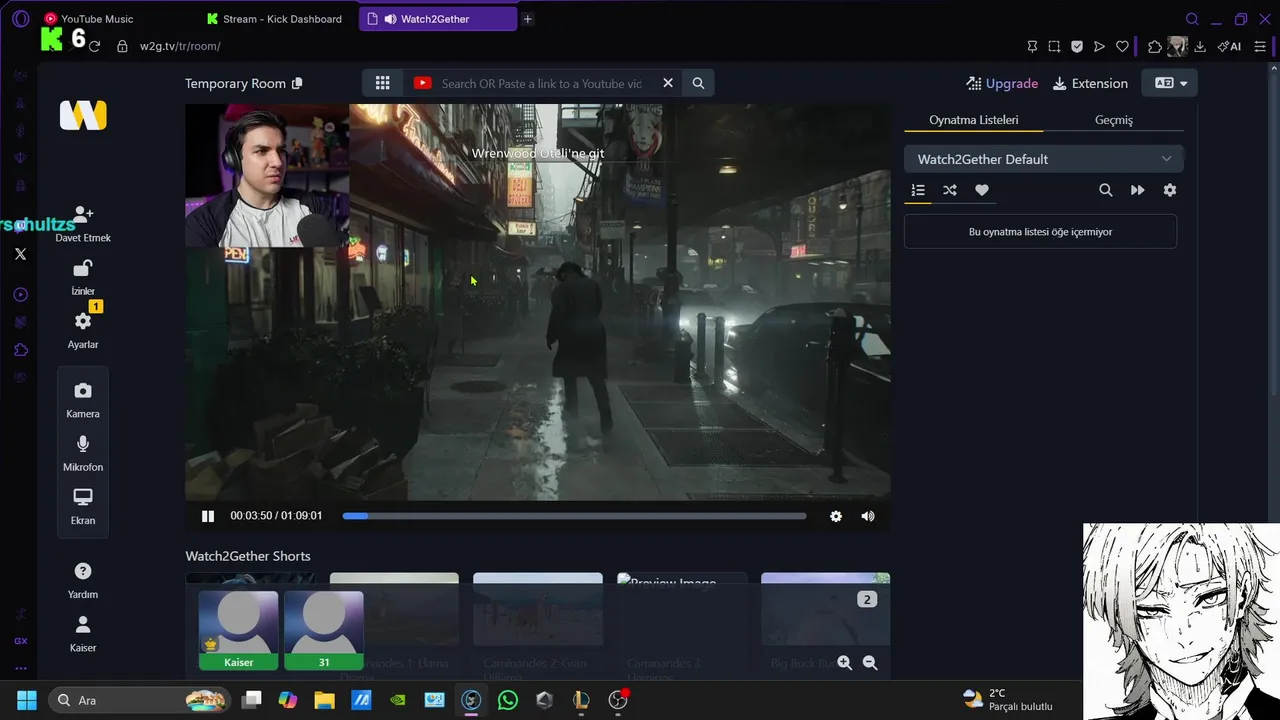1280x720 pixels.
Task: Open the browser extensions puzzle icon
Action: click(x=1155, y=46)
